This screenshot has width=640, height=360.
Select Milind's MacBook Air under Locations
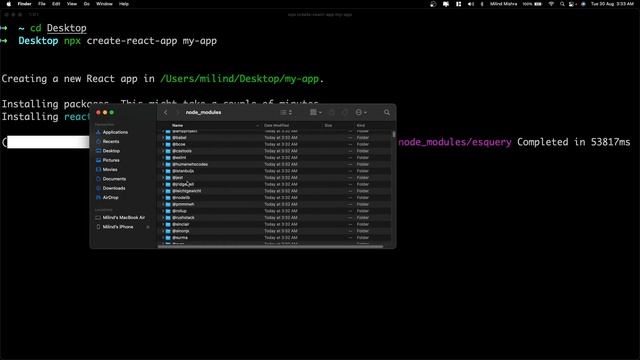[x=120, y=218]
